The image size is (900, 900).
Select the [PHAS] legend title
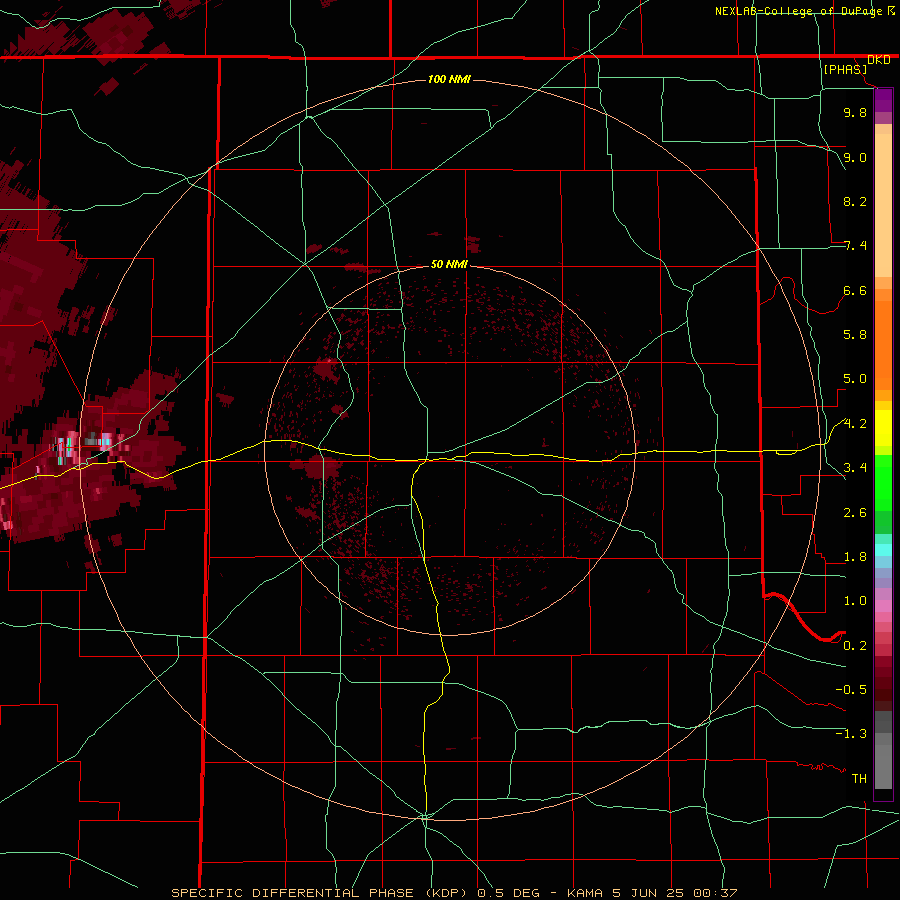845,70
